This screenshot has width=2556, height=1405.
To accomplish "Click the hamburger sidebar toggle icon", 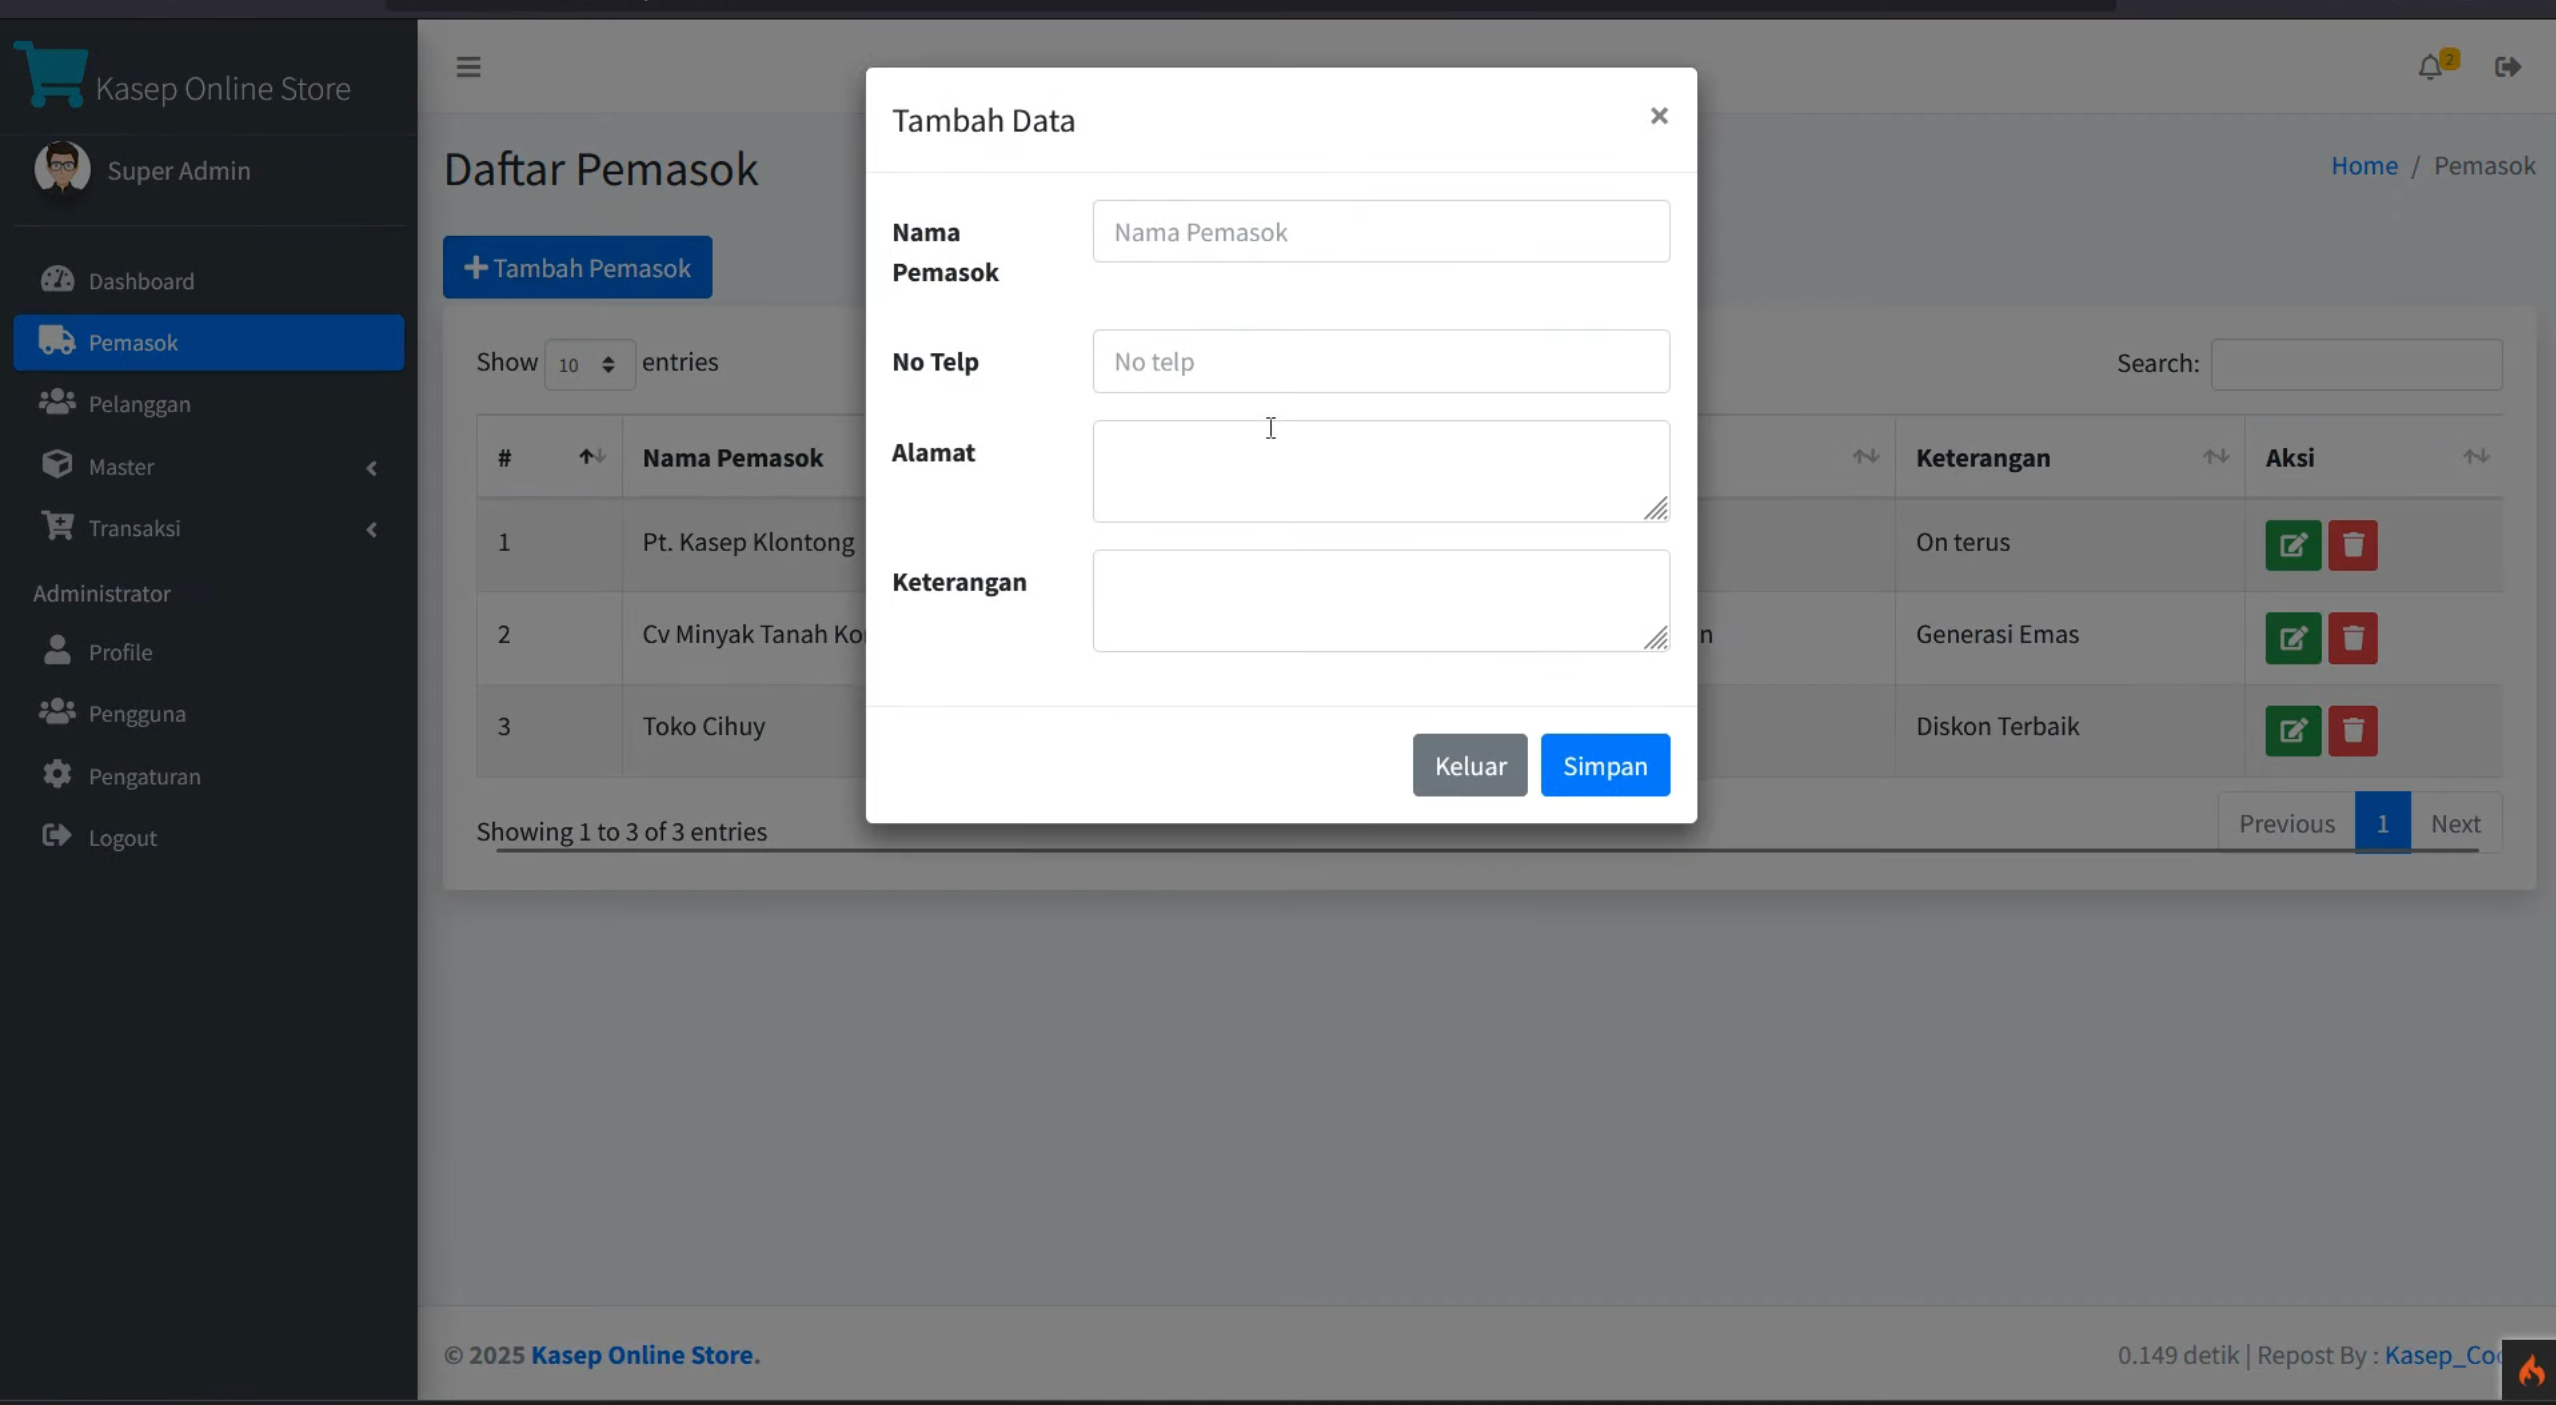I will [x=468, y=67].
